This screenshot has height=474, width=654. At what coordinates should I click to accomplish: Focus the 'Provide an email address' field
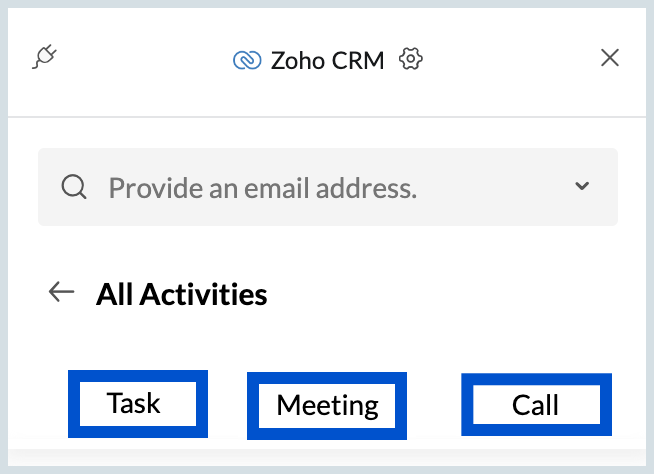coord(328,187)
